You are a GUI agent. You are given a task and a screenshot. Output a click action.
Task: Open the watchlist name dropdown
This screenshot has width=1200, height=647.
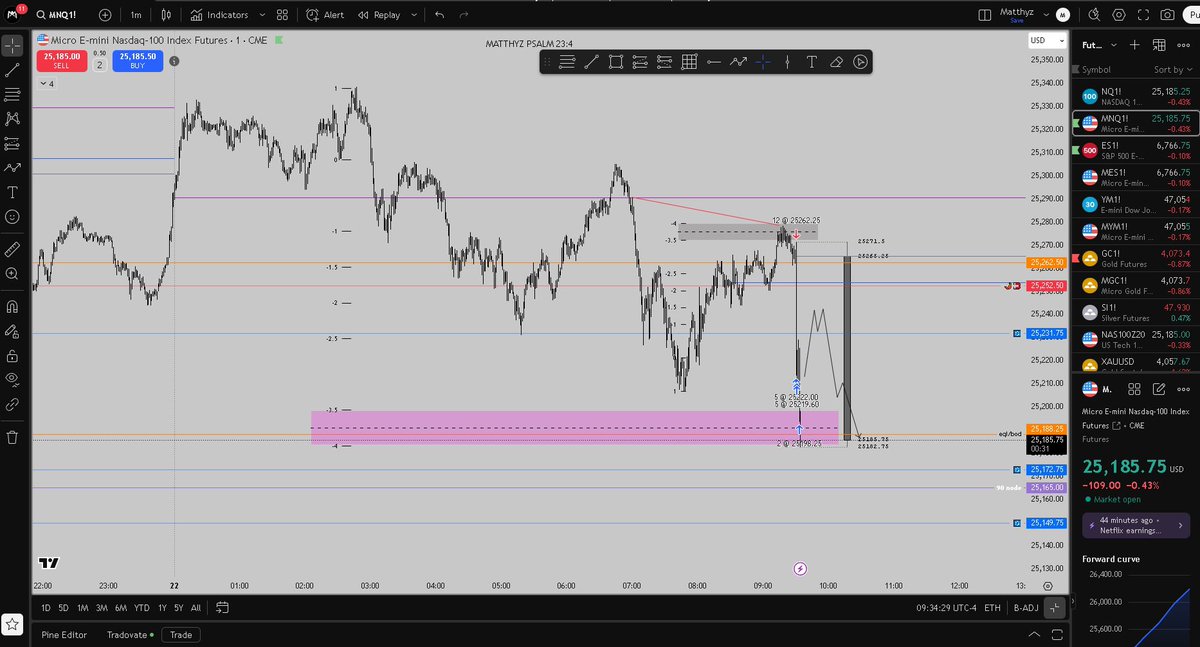coord(1097,45)
